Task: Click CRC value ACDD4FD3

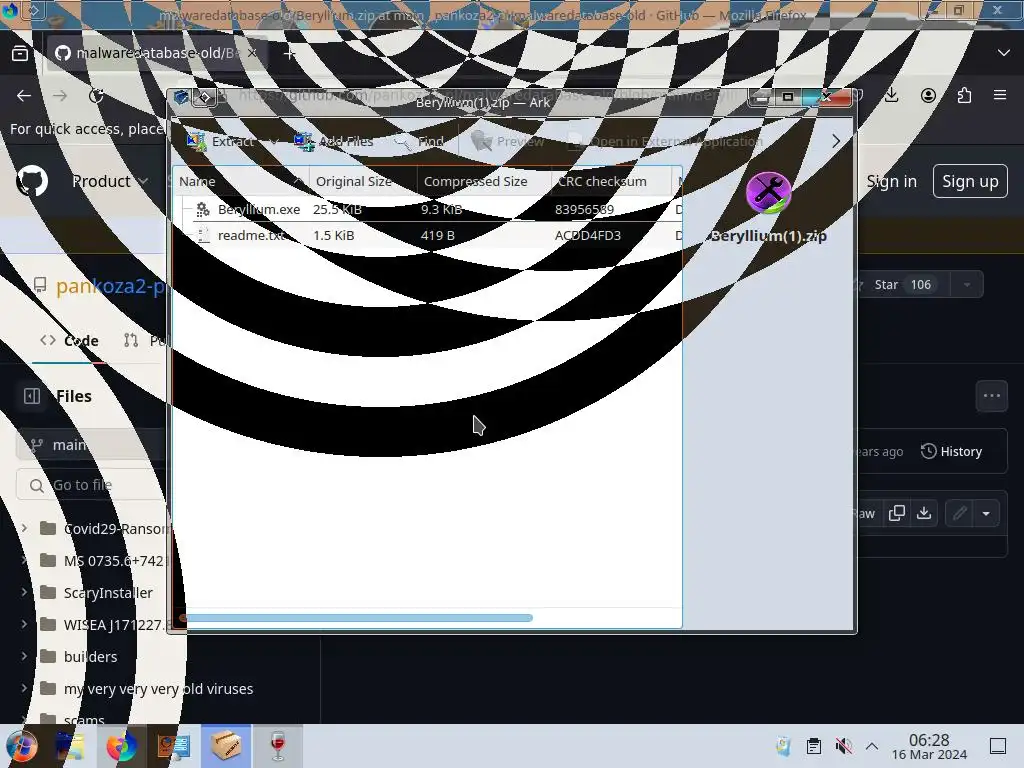Action: (588, 235)
